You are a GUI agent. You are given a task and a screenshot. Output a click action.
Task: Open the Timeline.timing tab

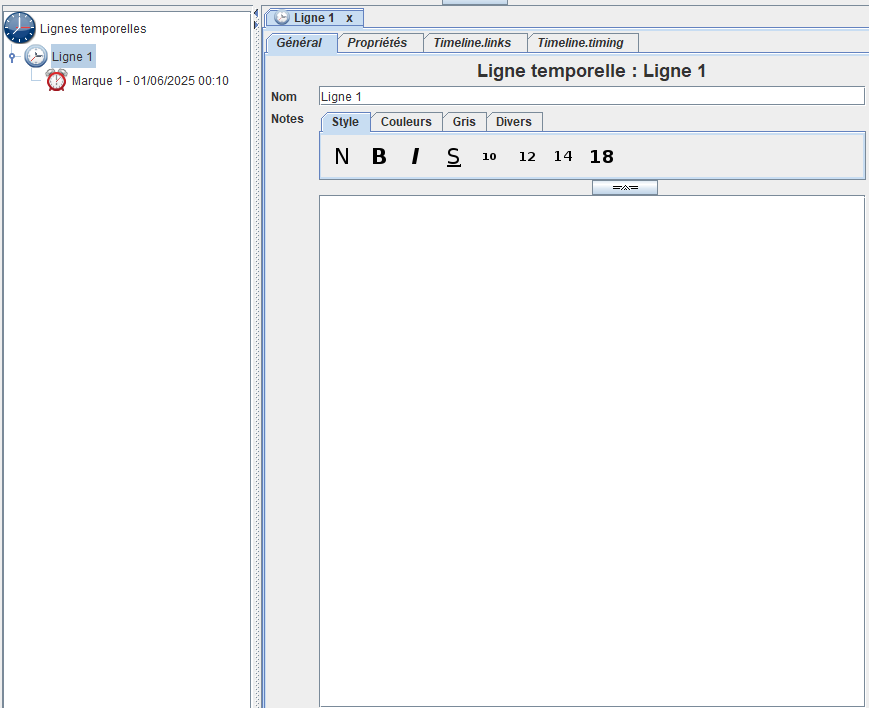pos(582,42)
